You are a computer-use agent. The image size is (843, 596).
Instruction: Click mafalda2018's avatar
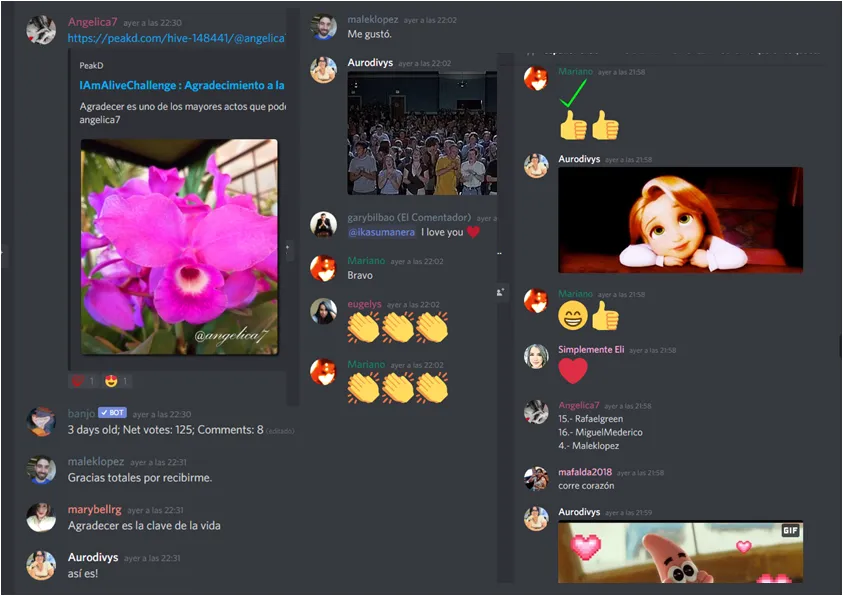coord(536,479)
